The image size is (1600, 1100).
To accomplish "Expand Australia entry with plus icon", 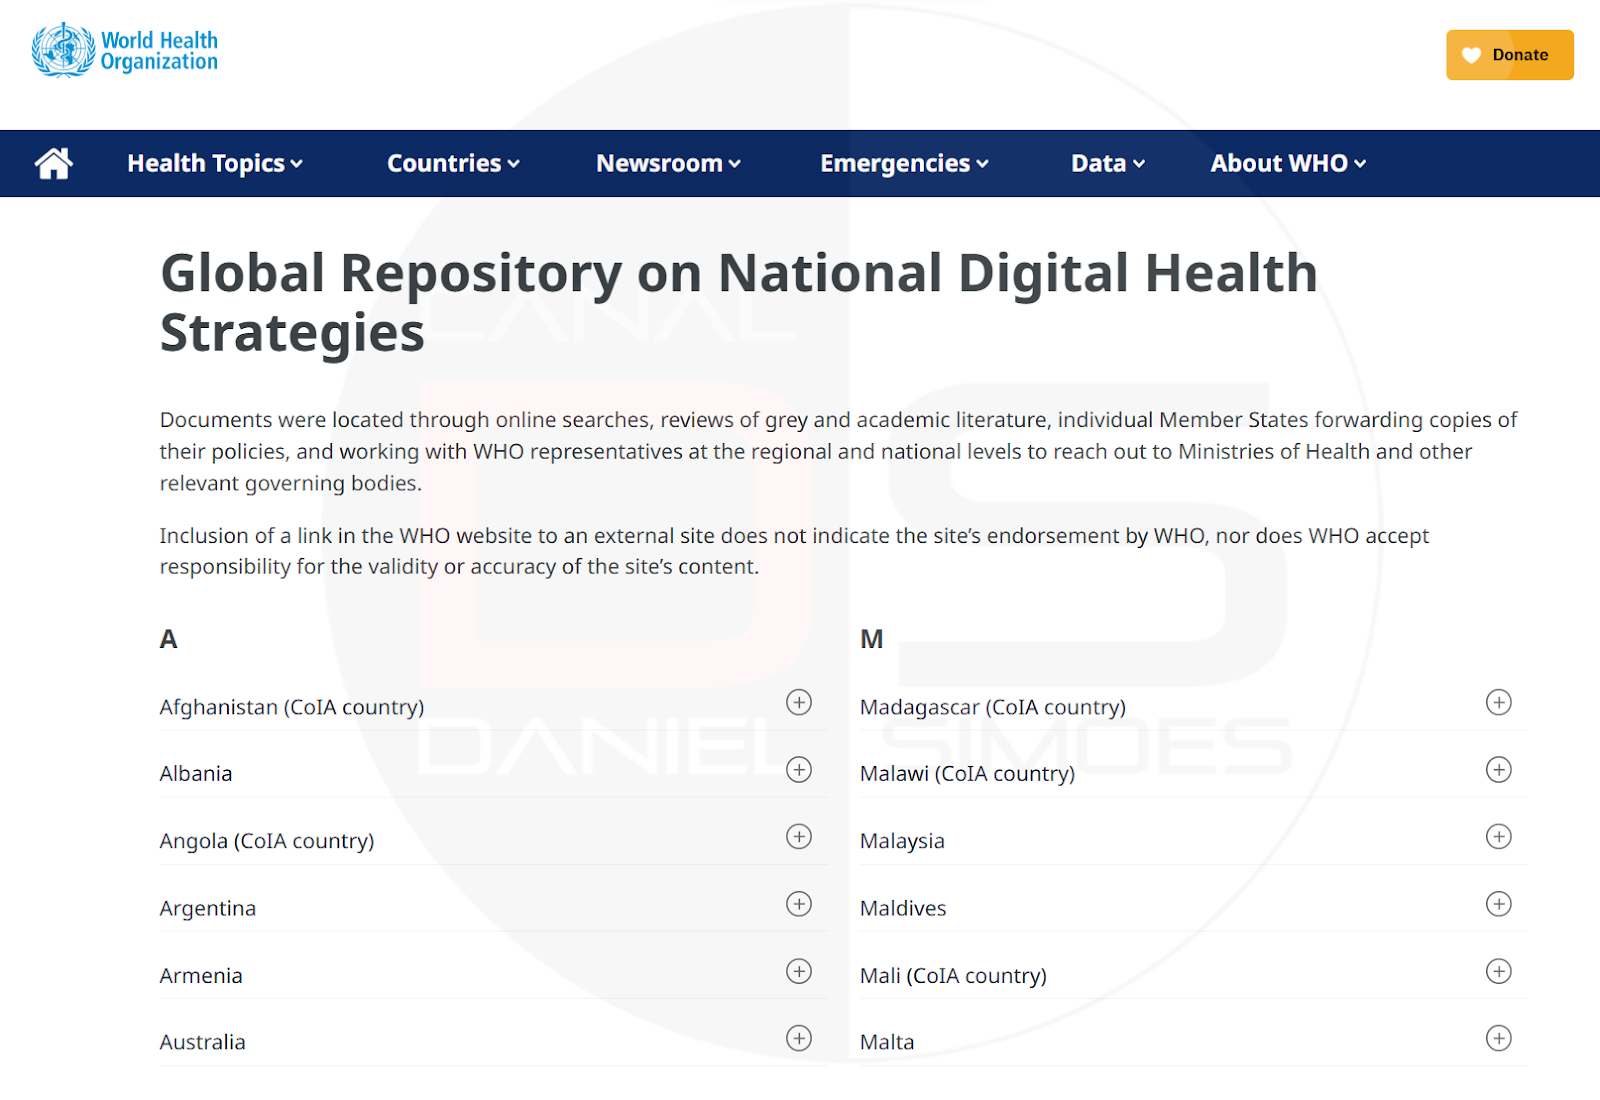I will [x=799, y=1038].
